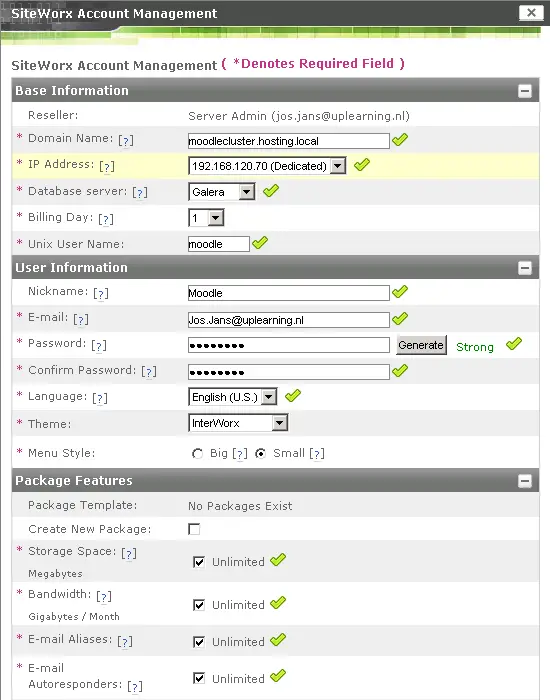Check the Create New Package checkbox
Viewport: 550px width, 700px height.
point(194,529)
